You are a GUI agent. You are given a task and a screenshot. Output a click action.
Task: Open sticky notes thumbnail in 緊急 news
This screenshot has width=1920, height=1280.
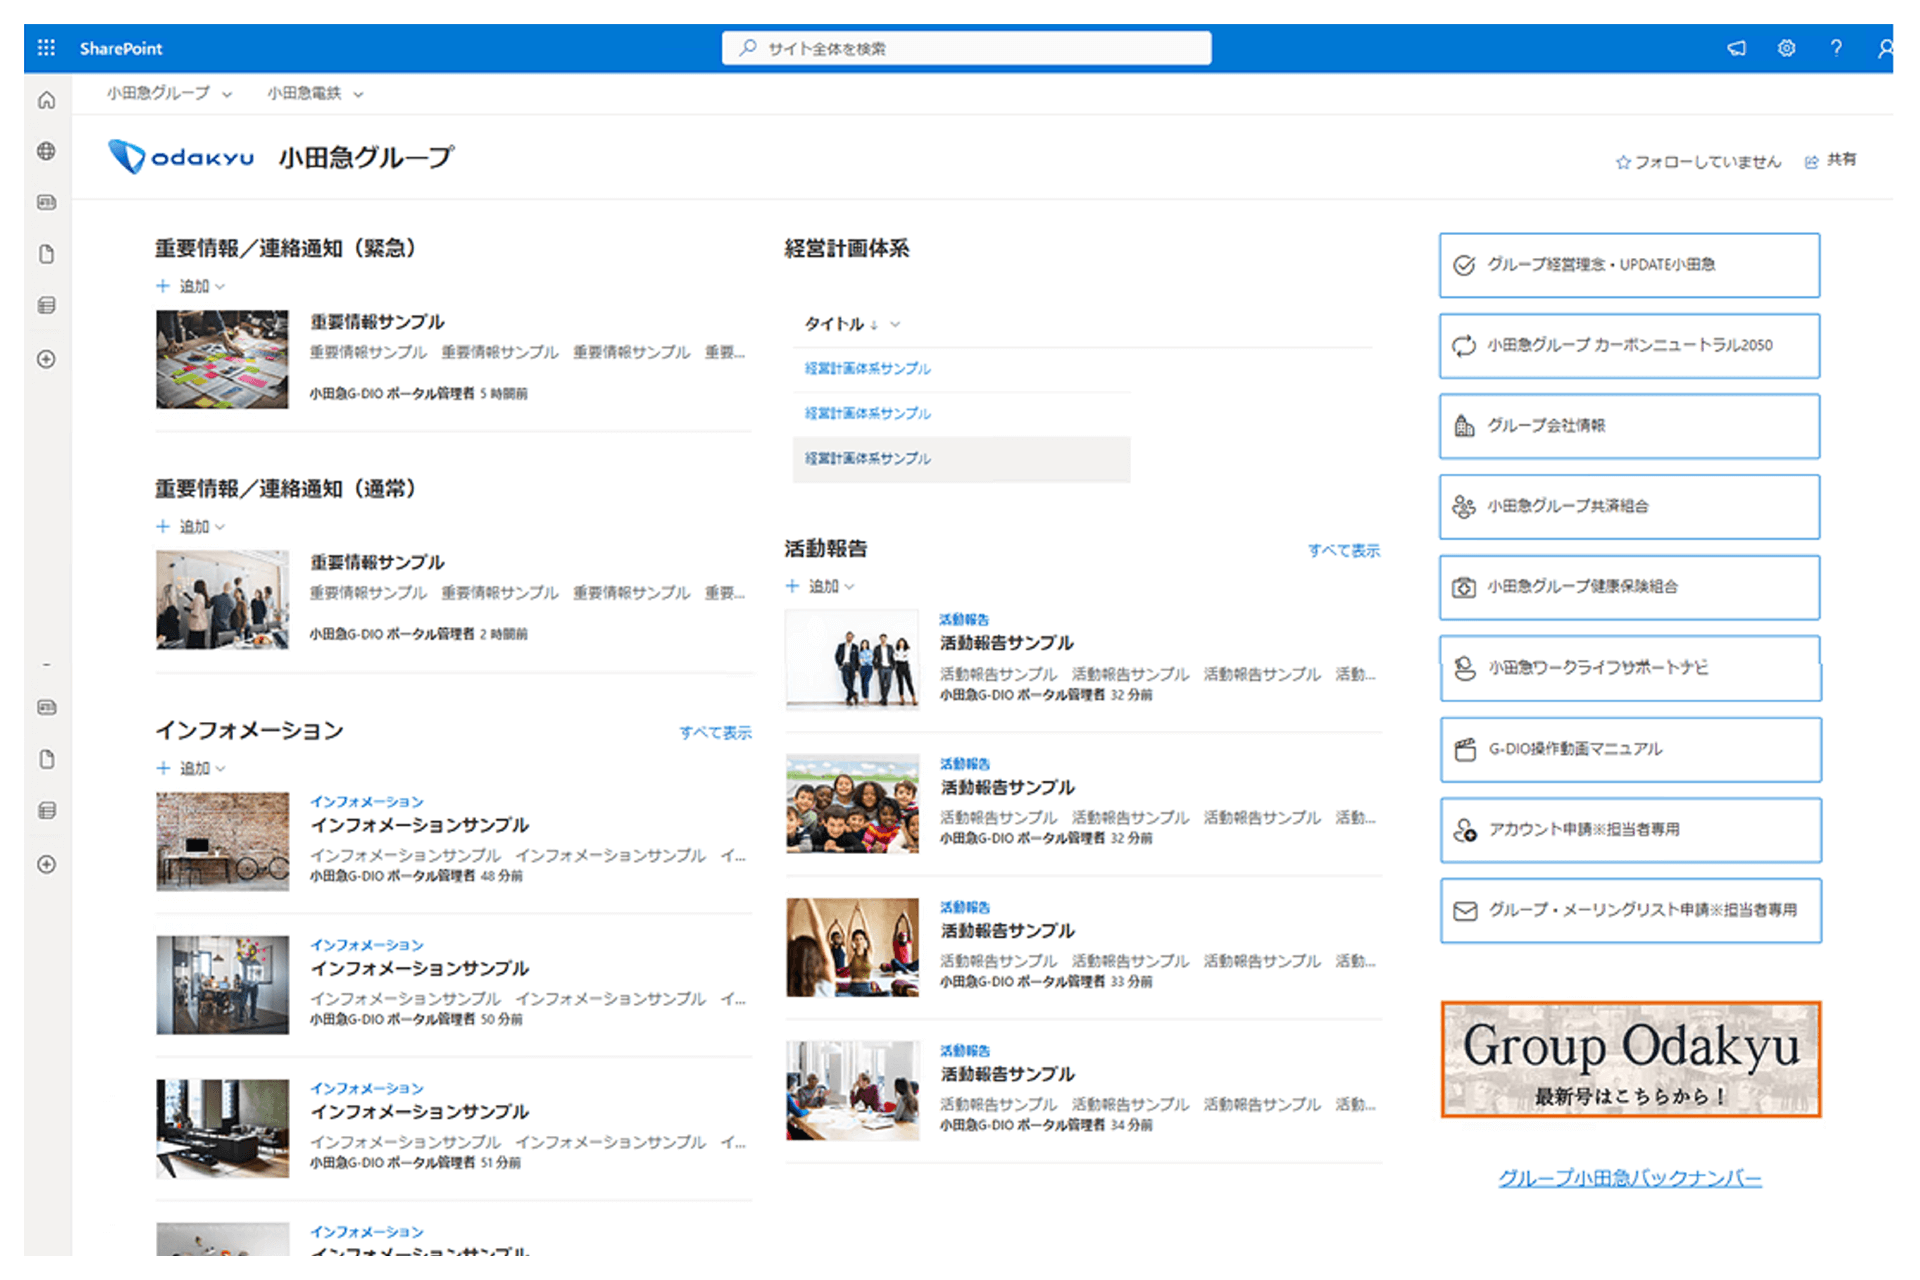[x=222, y=359]
